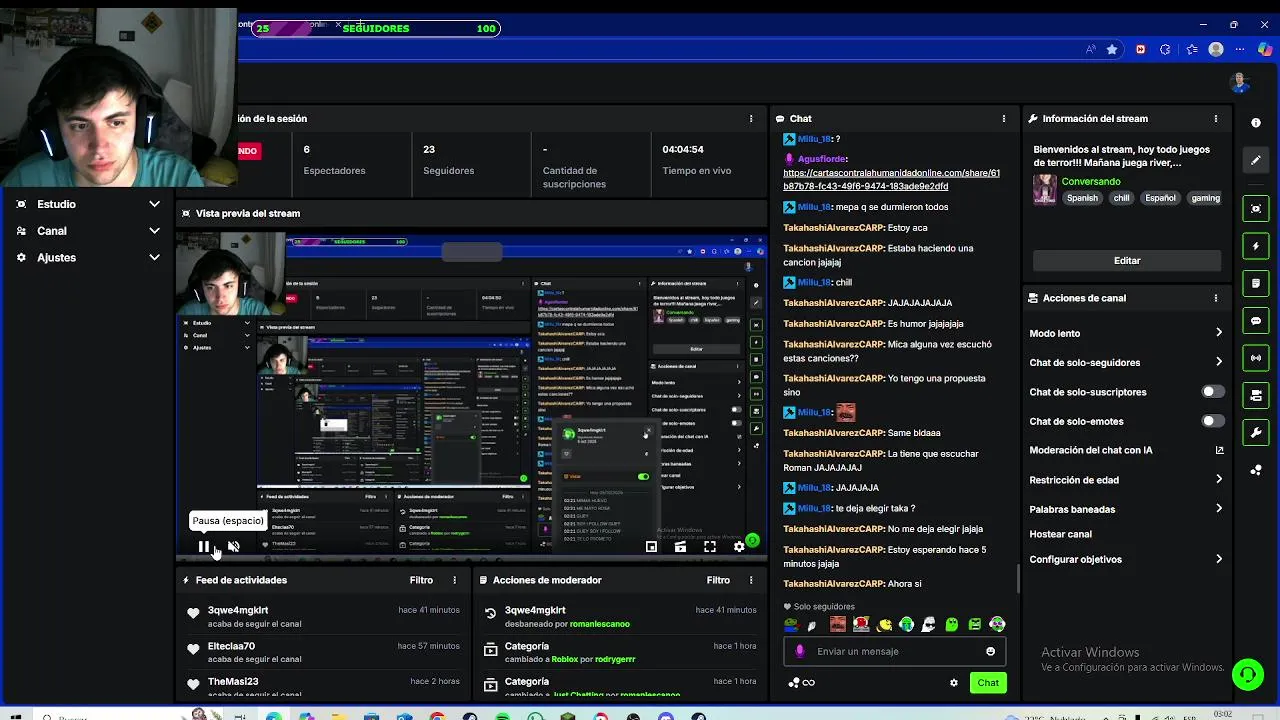Image resolution: width=1280 pixels, height=720 pixels.
Task: Enable Chat de solo-emotes switch
Action: [x=1213, y=421]
